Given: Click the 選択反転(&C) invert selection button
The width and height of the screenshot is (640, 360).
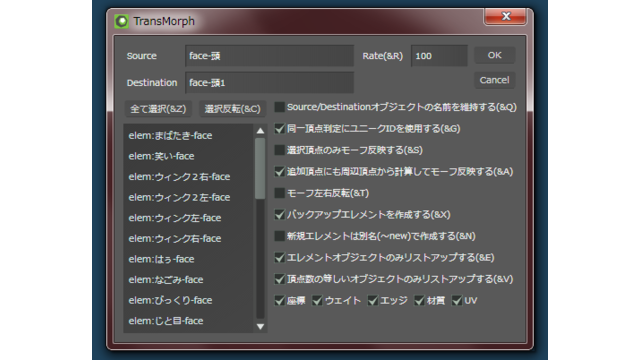Looking at the screenshot, I should [232, 109].
